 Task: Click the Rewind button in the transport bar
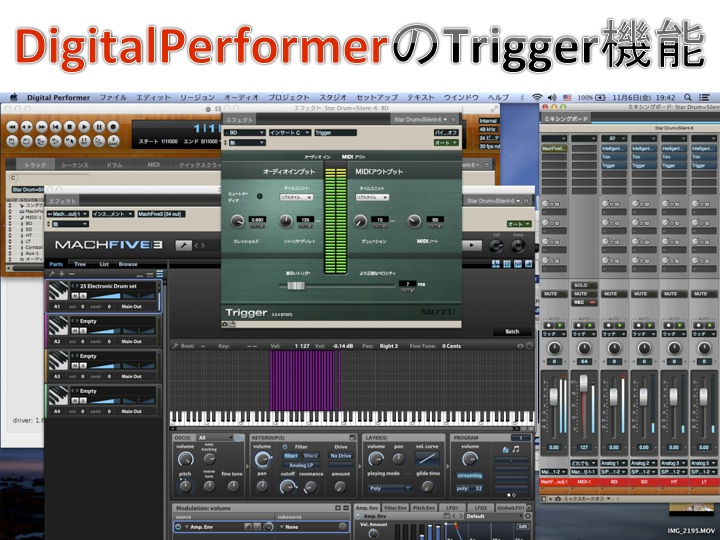(12, 126)
